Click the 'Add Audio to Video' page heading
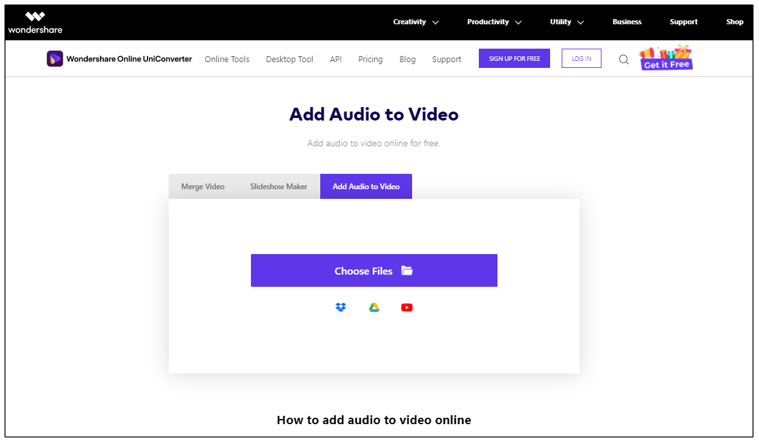The width and height of the screenshot is (759, 444). [374, 114]
